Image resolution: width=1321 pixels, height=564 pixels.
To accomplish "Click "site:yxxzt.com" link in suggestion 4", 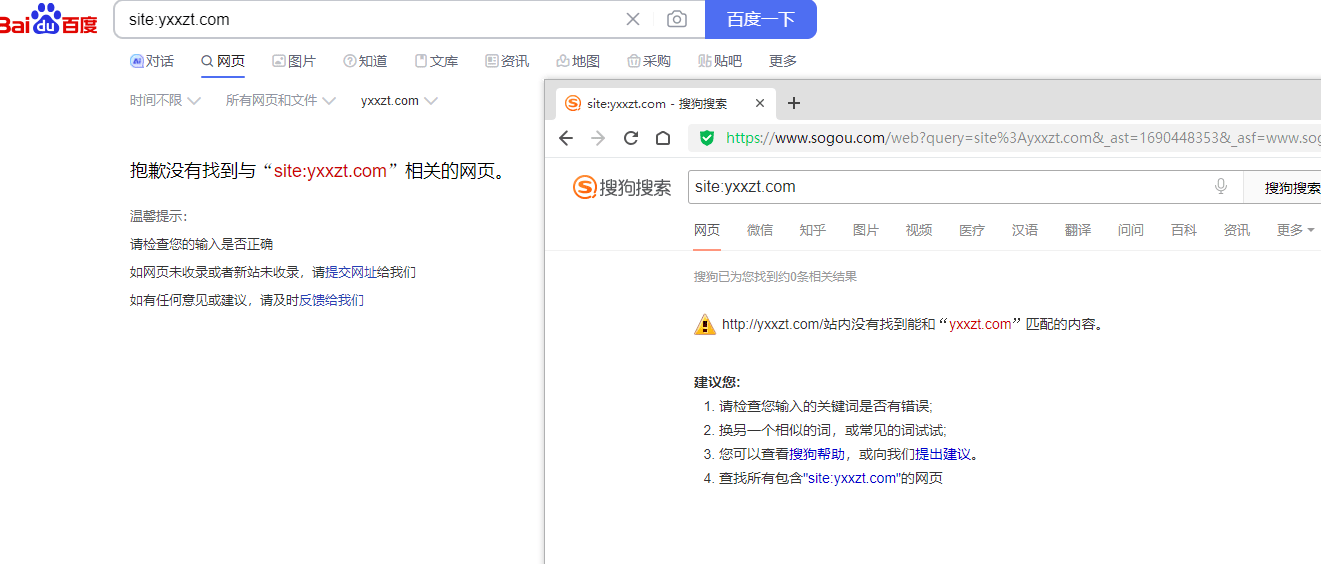I will tap(851, 478).
